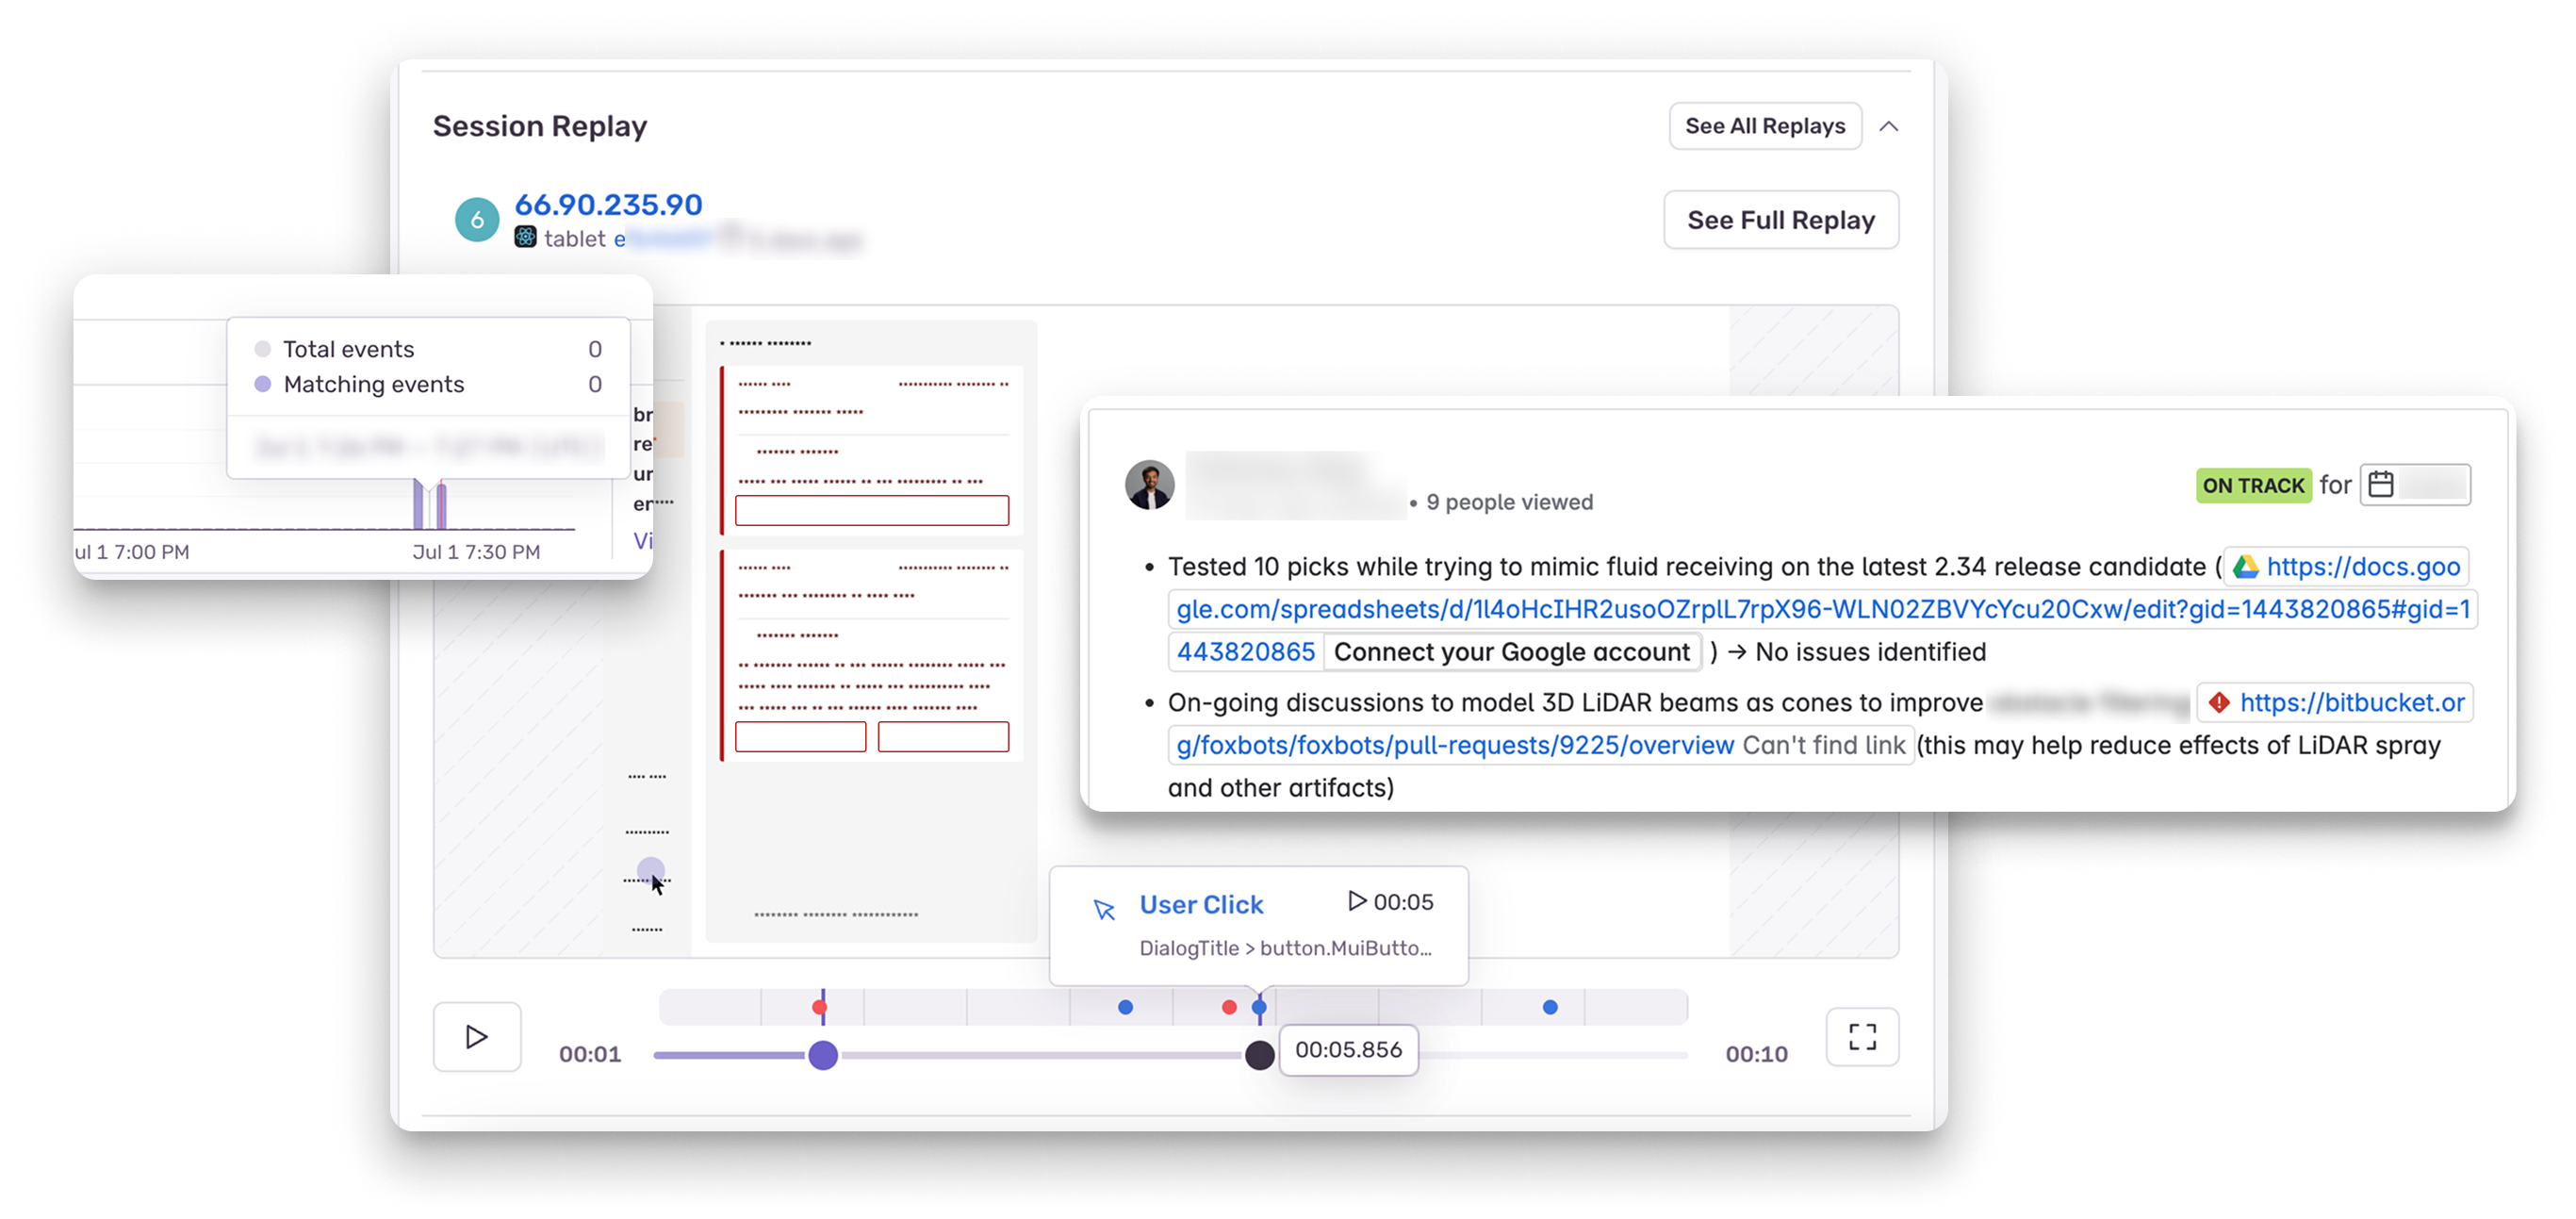Click the calendar icon next to ON TRACK

tap(2381, 485)
